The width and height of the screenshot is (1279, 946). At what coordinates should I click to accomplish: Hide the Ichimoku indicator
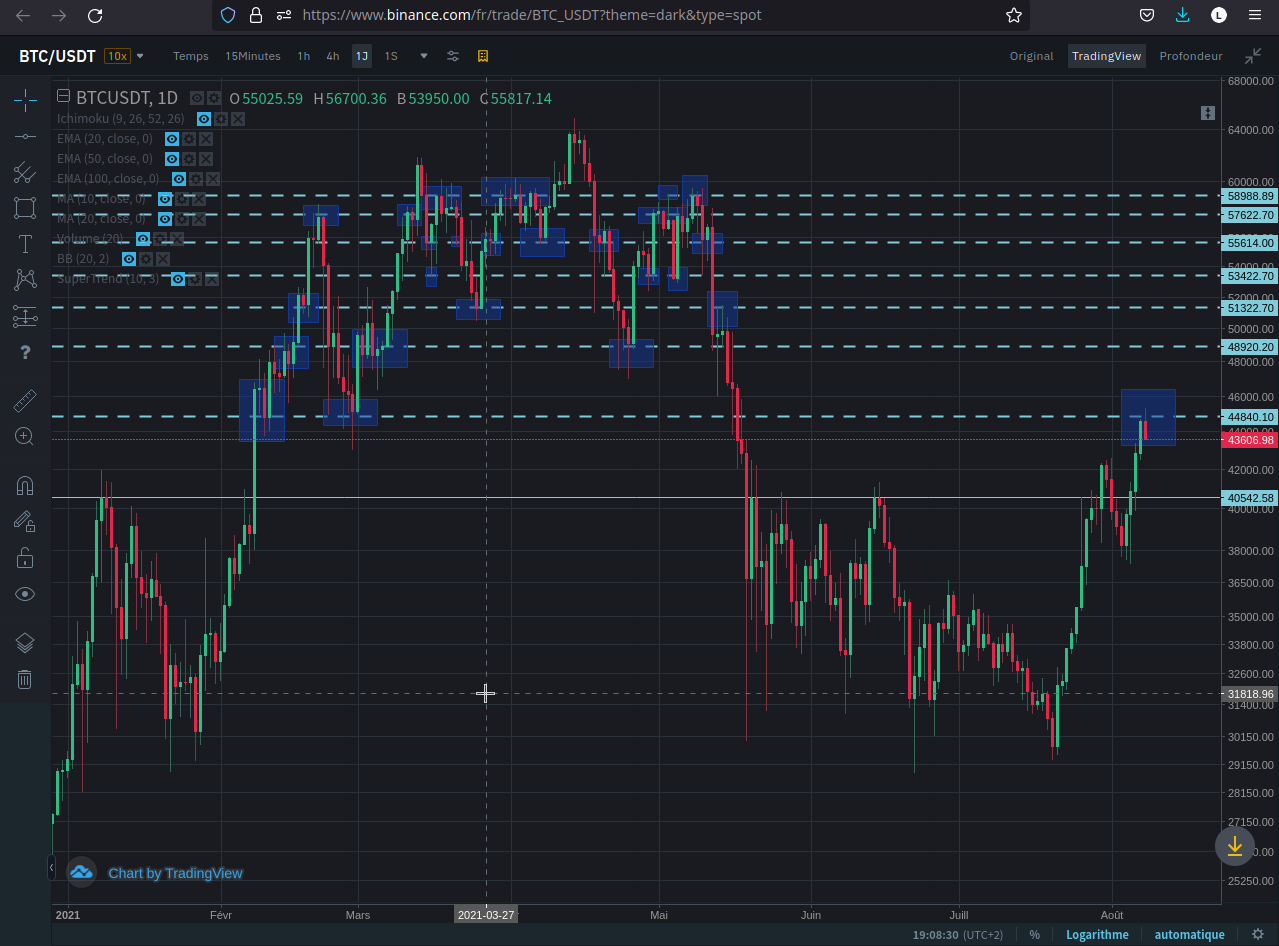click(203, 119)
